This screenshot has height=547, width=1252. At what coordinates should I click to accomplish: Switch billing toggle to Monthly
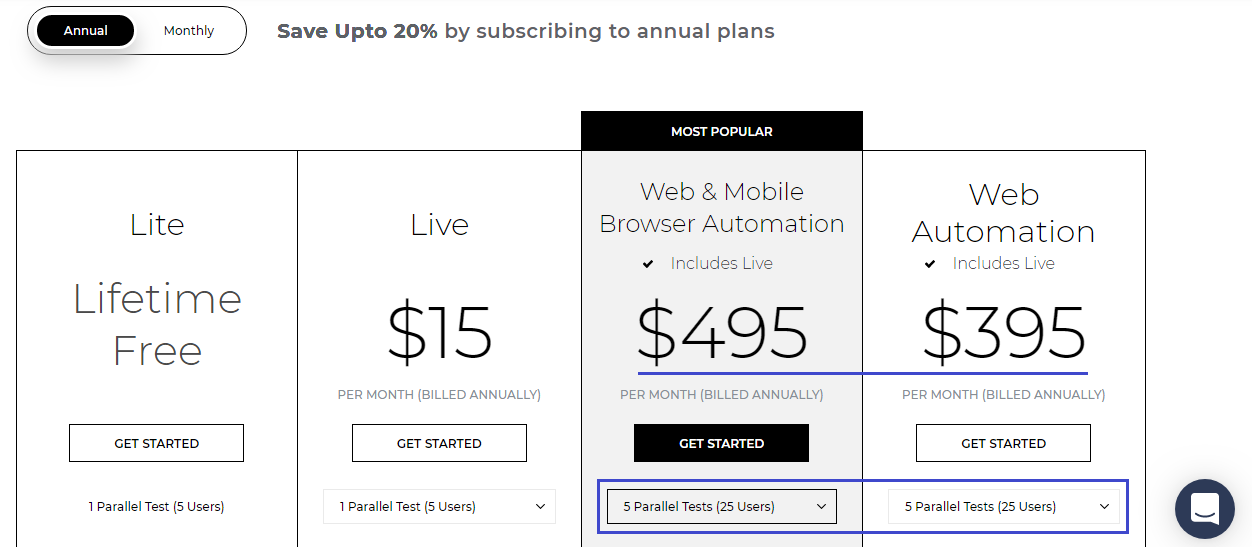(x=189, y=31)
